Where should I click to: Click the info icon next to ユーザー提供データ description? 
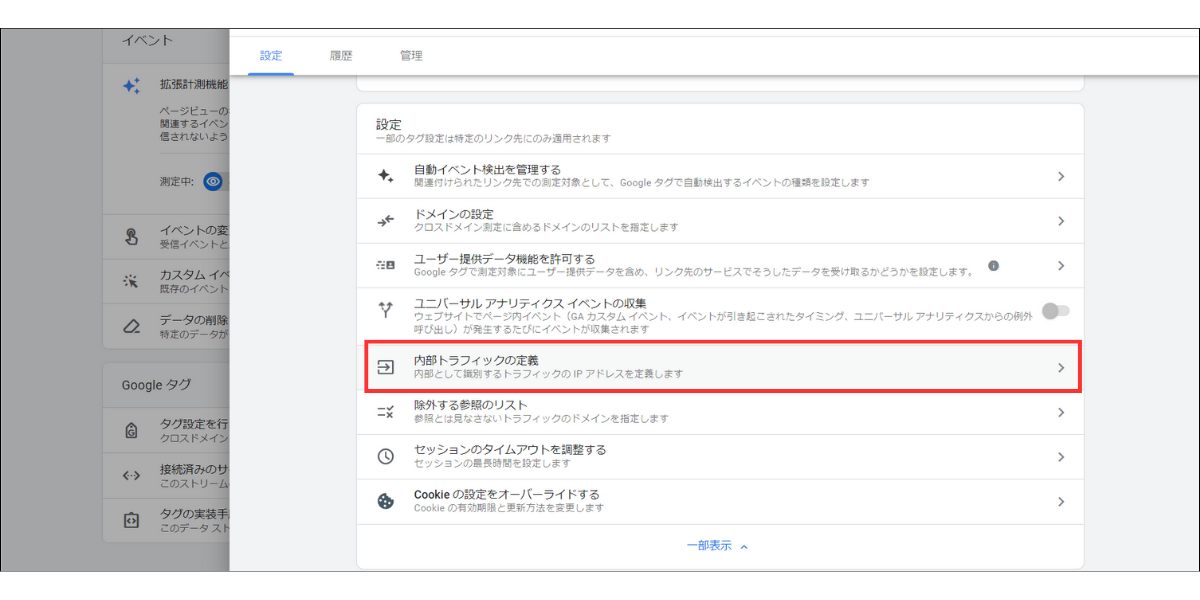[993, 266]
